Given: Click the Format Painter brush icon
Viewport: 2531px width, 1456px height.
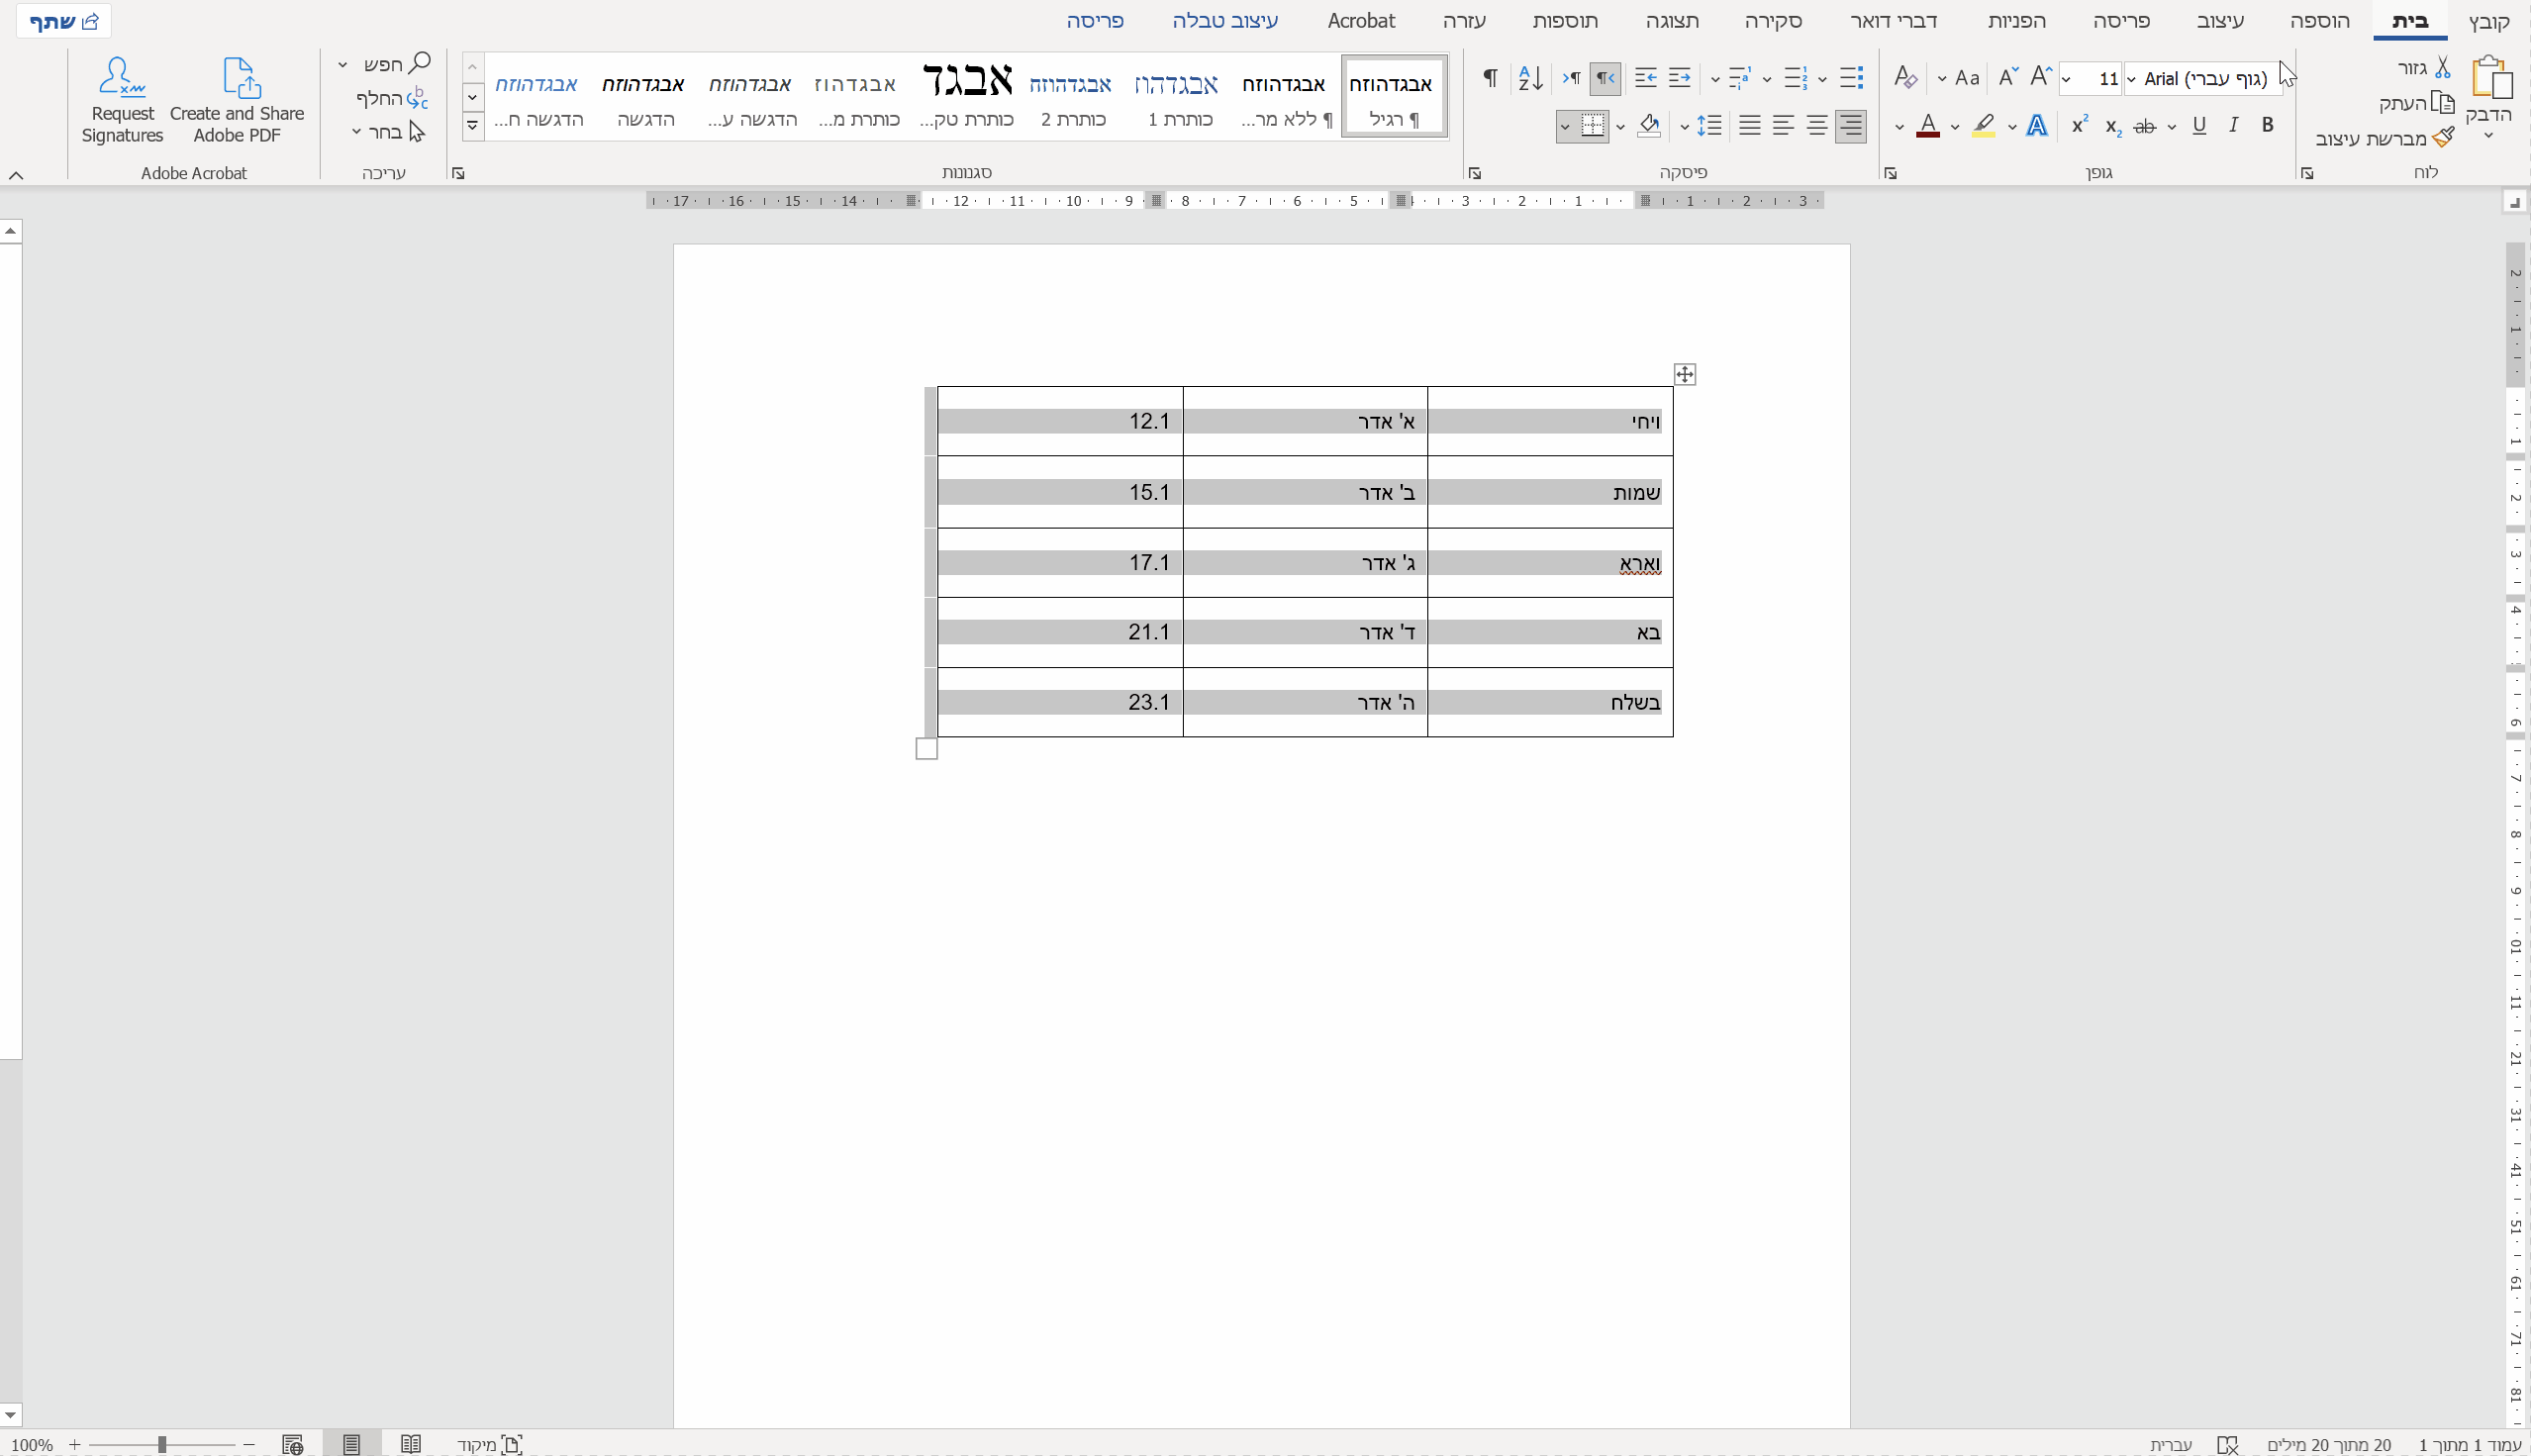Looking at the screenshot, I should coord(2443,138).
